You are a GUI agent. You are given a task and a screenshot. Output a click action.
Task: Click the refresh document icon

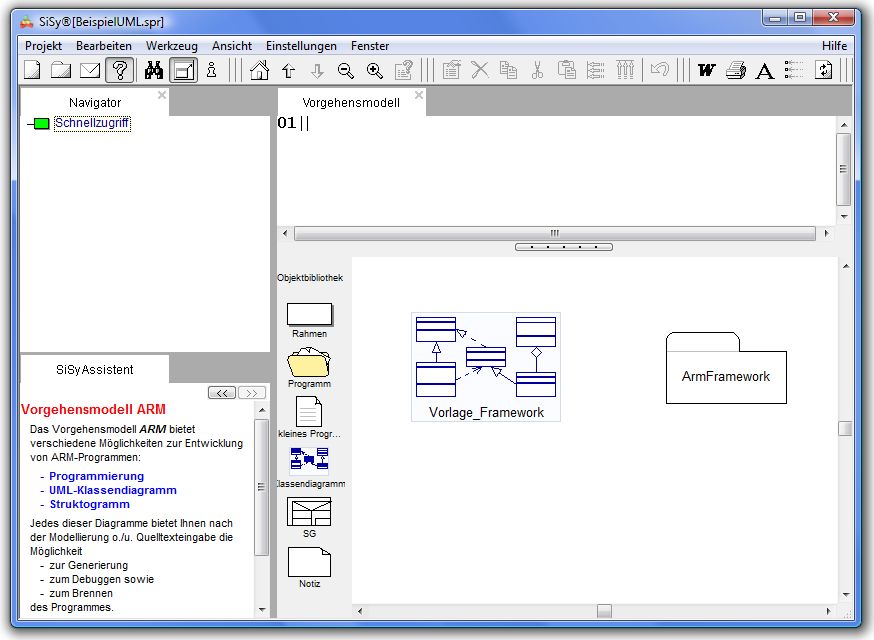tap(824, 70)
